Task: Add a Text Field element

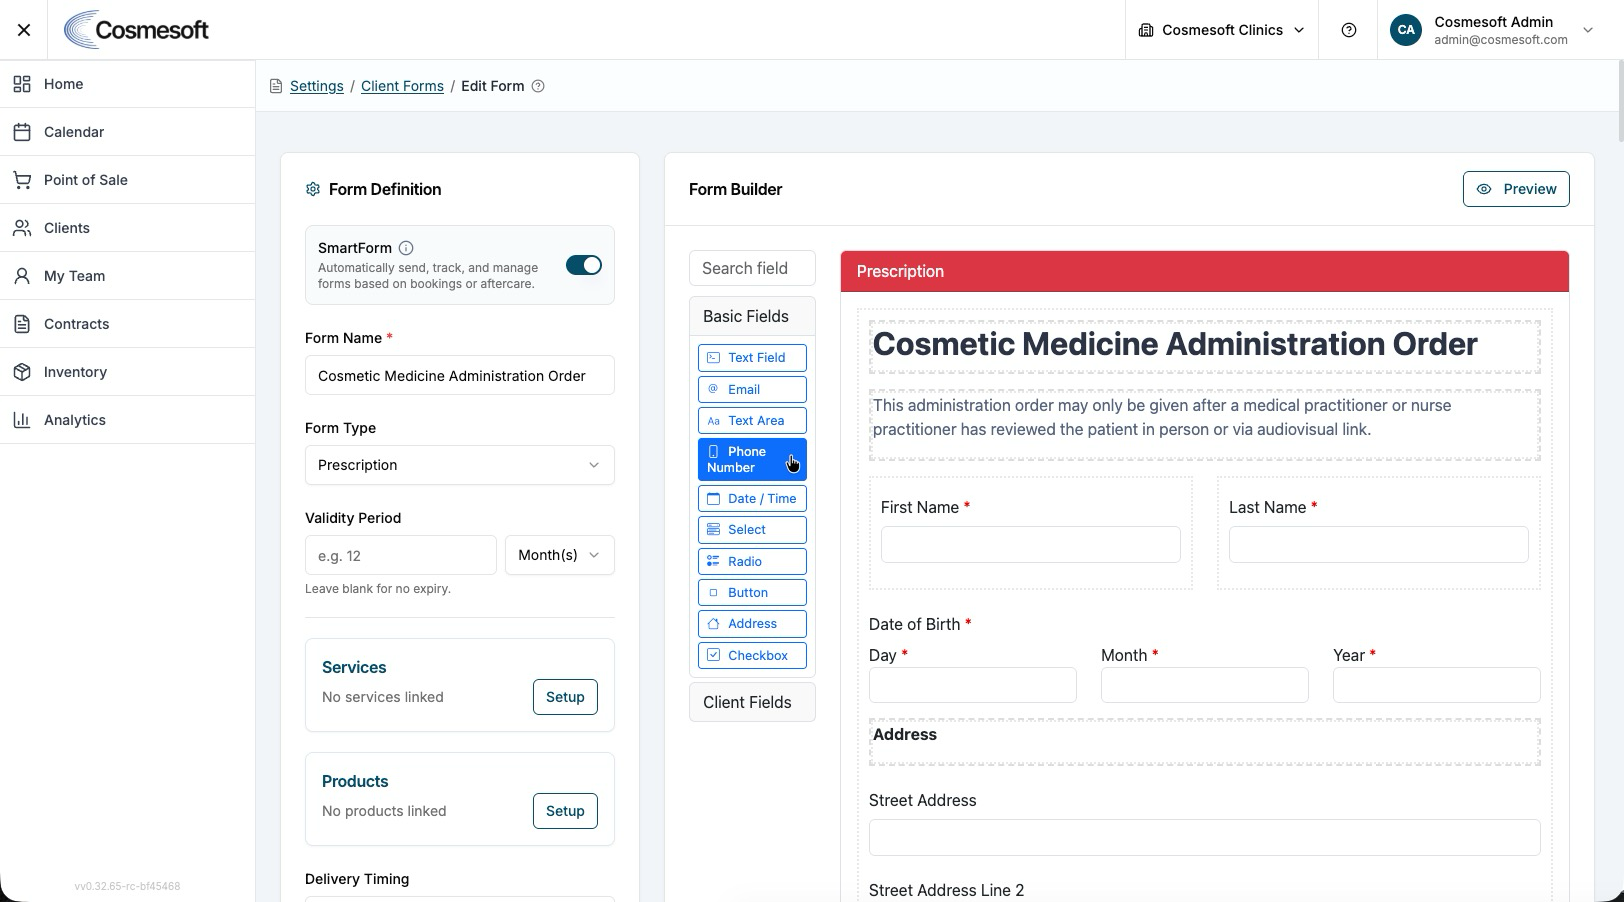Action: coord(752,358)
